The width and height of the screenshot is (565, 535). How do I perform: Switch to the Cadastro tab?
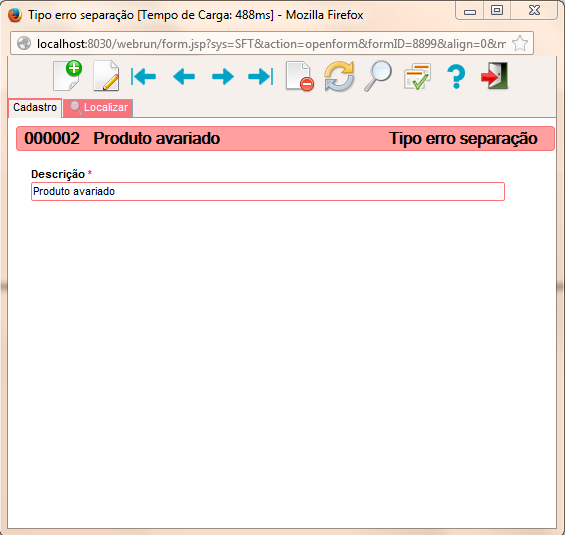pyautogui.click(x=35, y=107)
